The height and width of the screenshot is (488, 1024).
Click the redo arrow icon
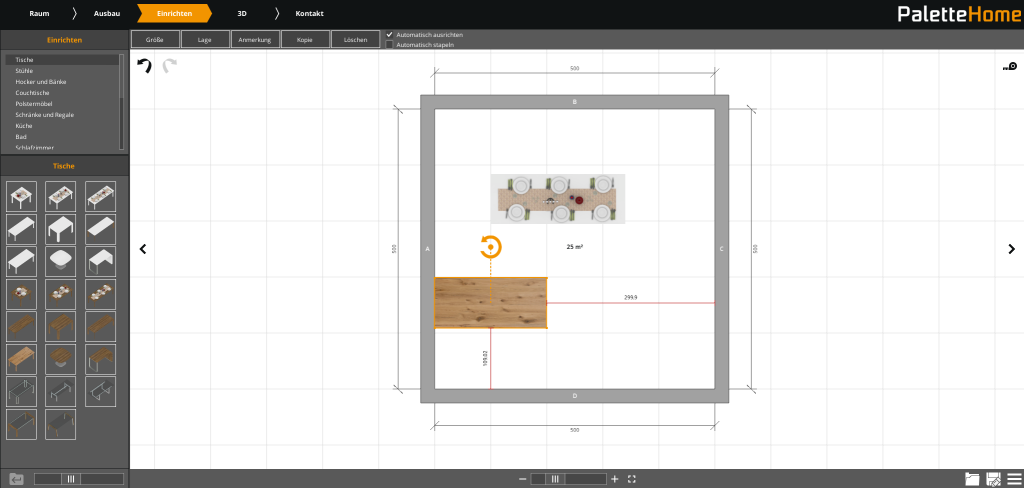pos(169,66)
